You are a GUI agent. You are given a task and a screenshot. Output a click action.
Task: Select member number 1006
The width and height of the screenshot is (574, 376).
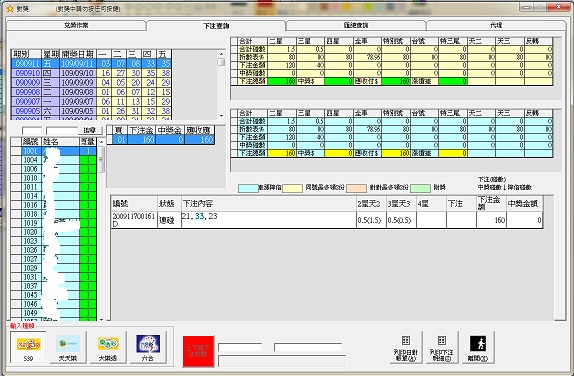pos(30,169)
